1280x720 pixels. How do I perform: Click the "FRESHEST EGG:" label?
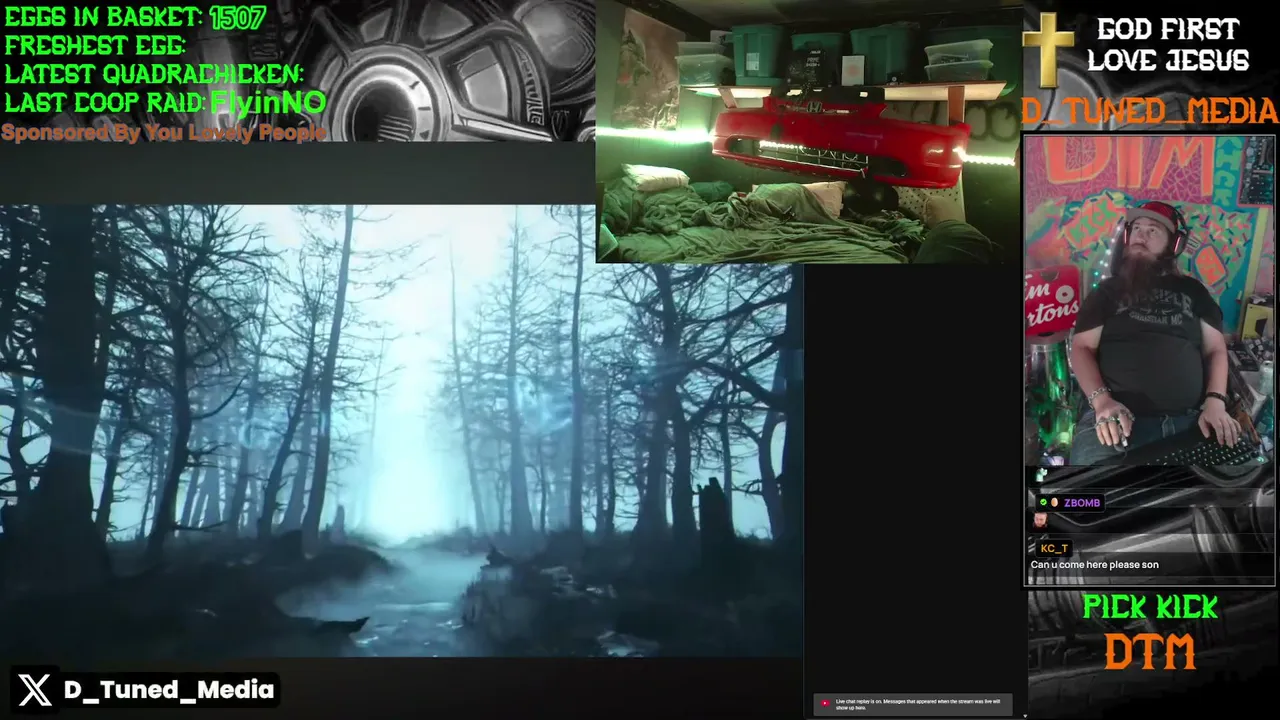click(x=95, y=46)
